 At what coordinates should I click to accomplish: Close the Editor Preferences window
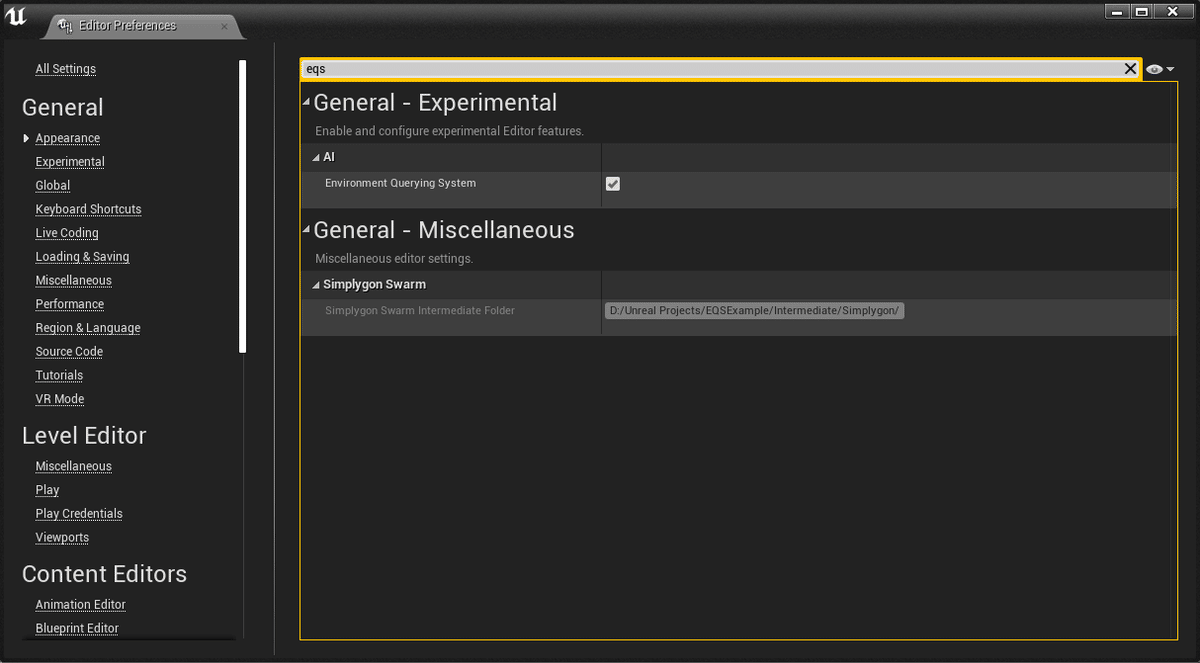[1174, 11]
